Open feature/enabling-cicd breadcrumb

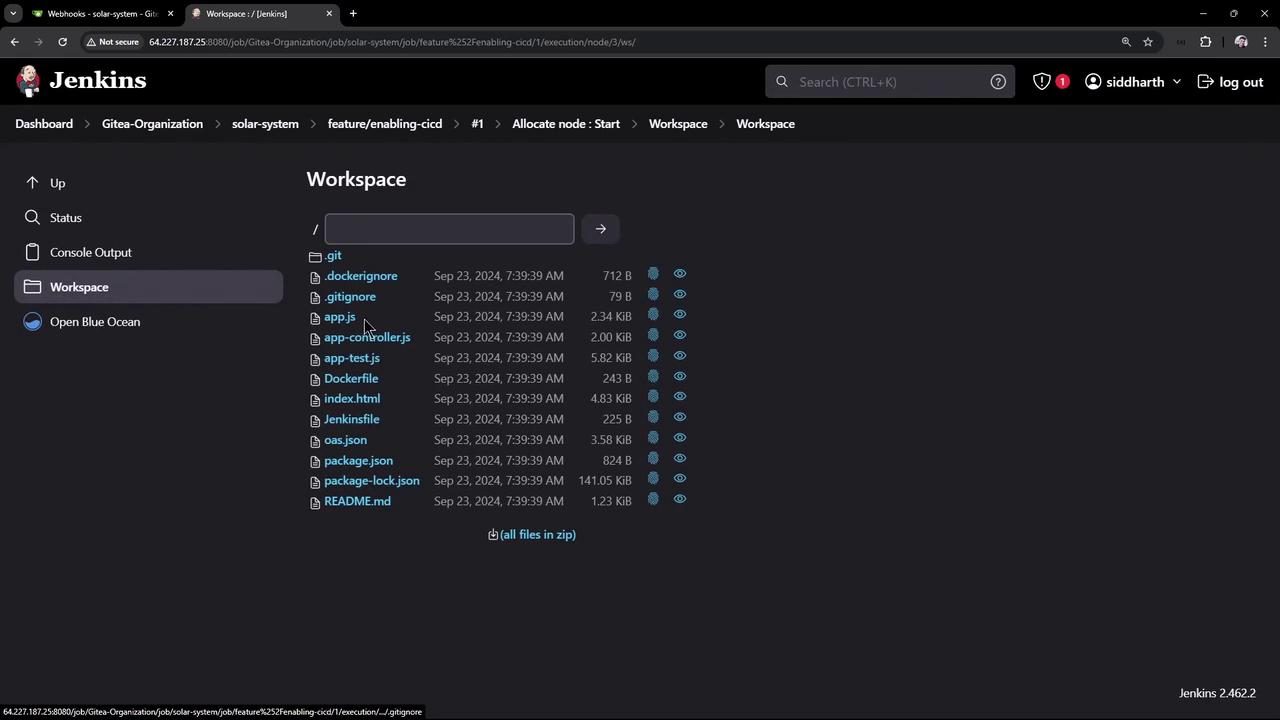[x=385, y=124]
